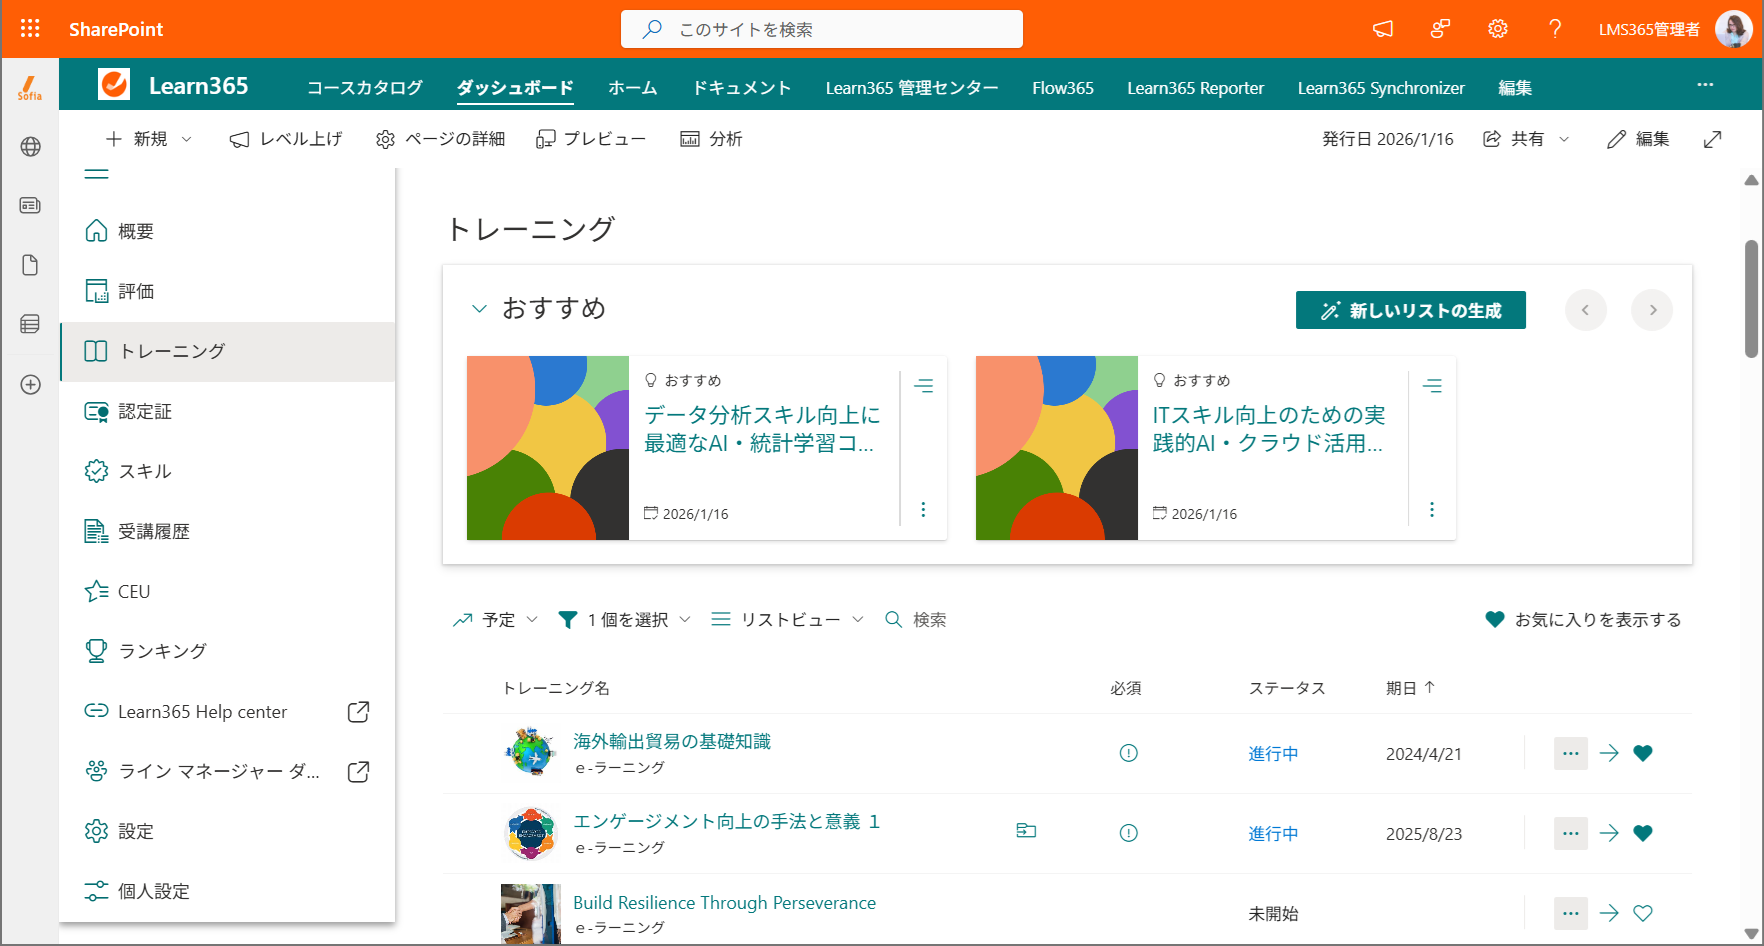Open the file icon in left rail

tap(30, 265)
